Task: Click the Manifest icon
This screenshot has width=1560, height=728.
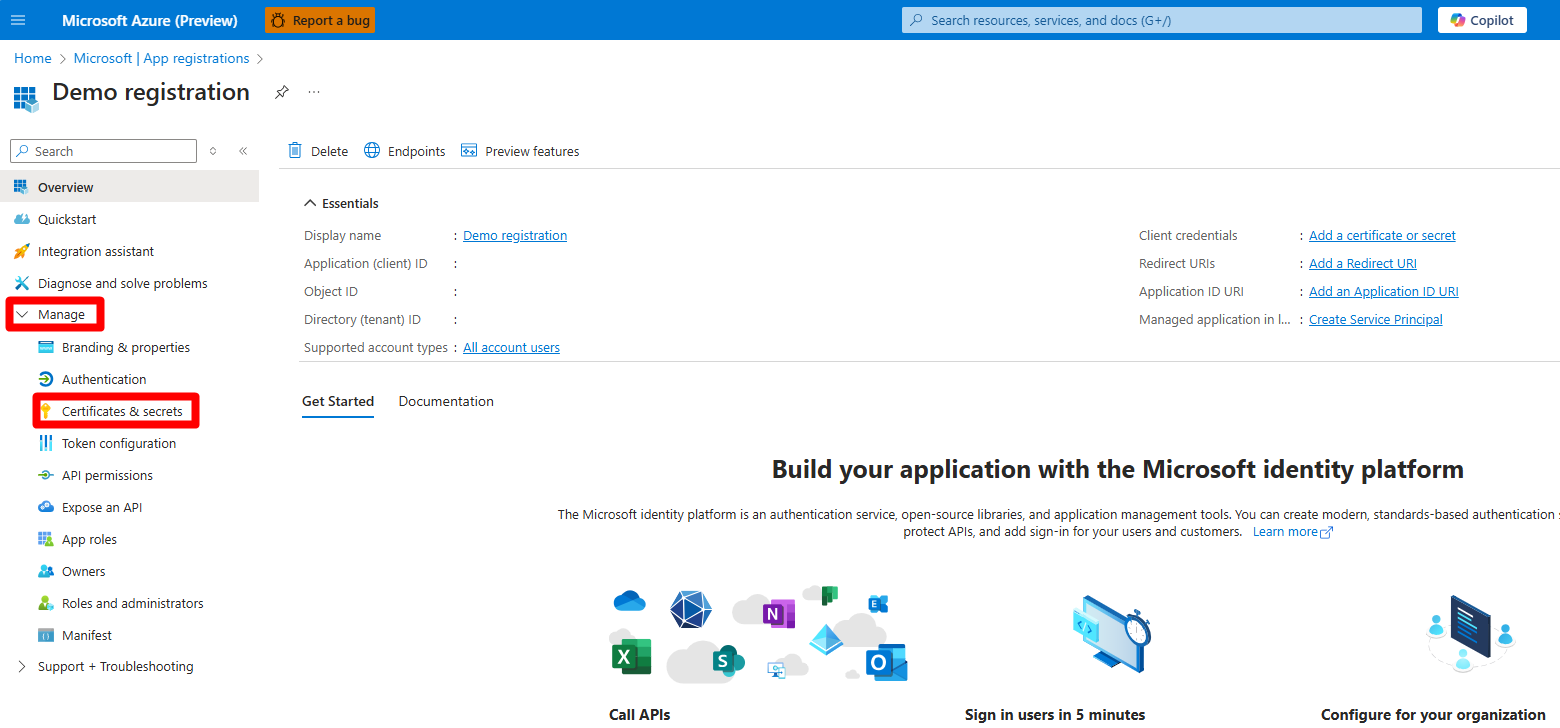Action: 45,635
